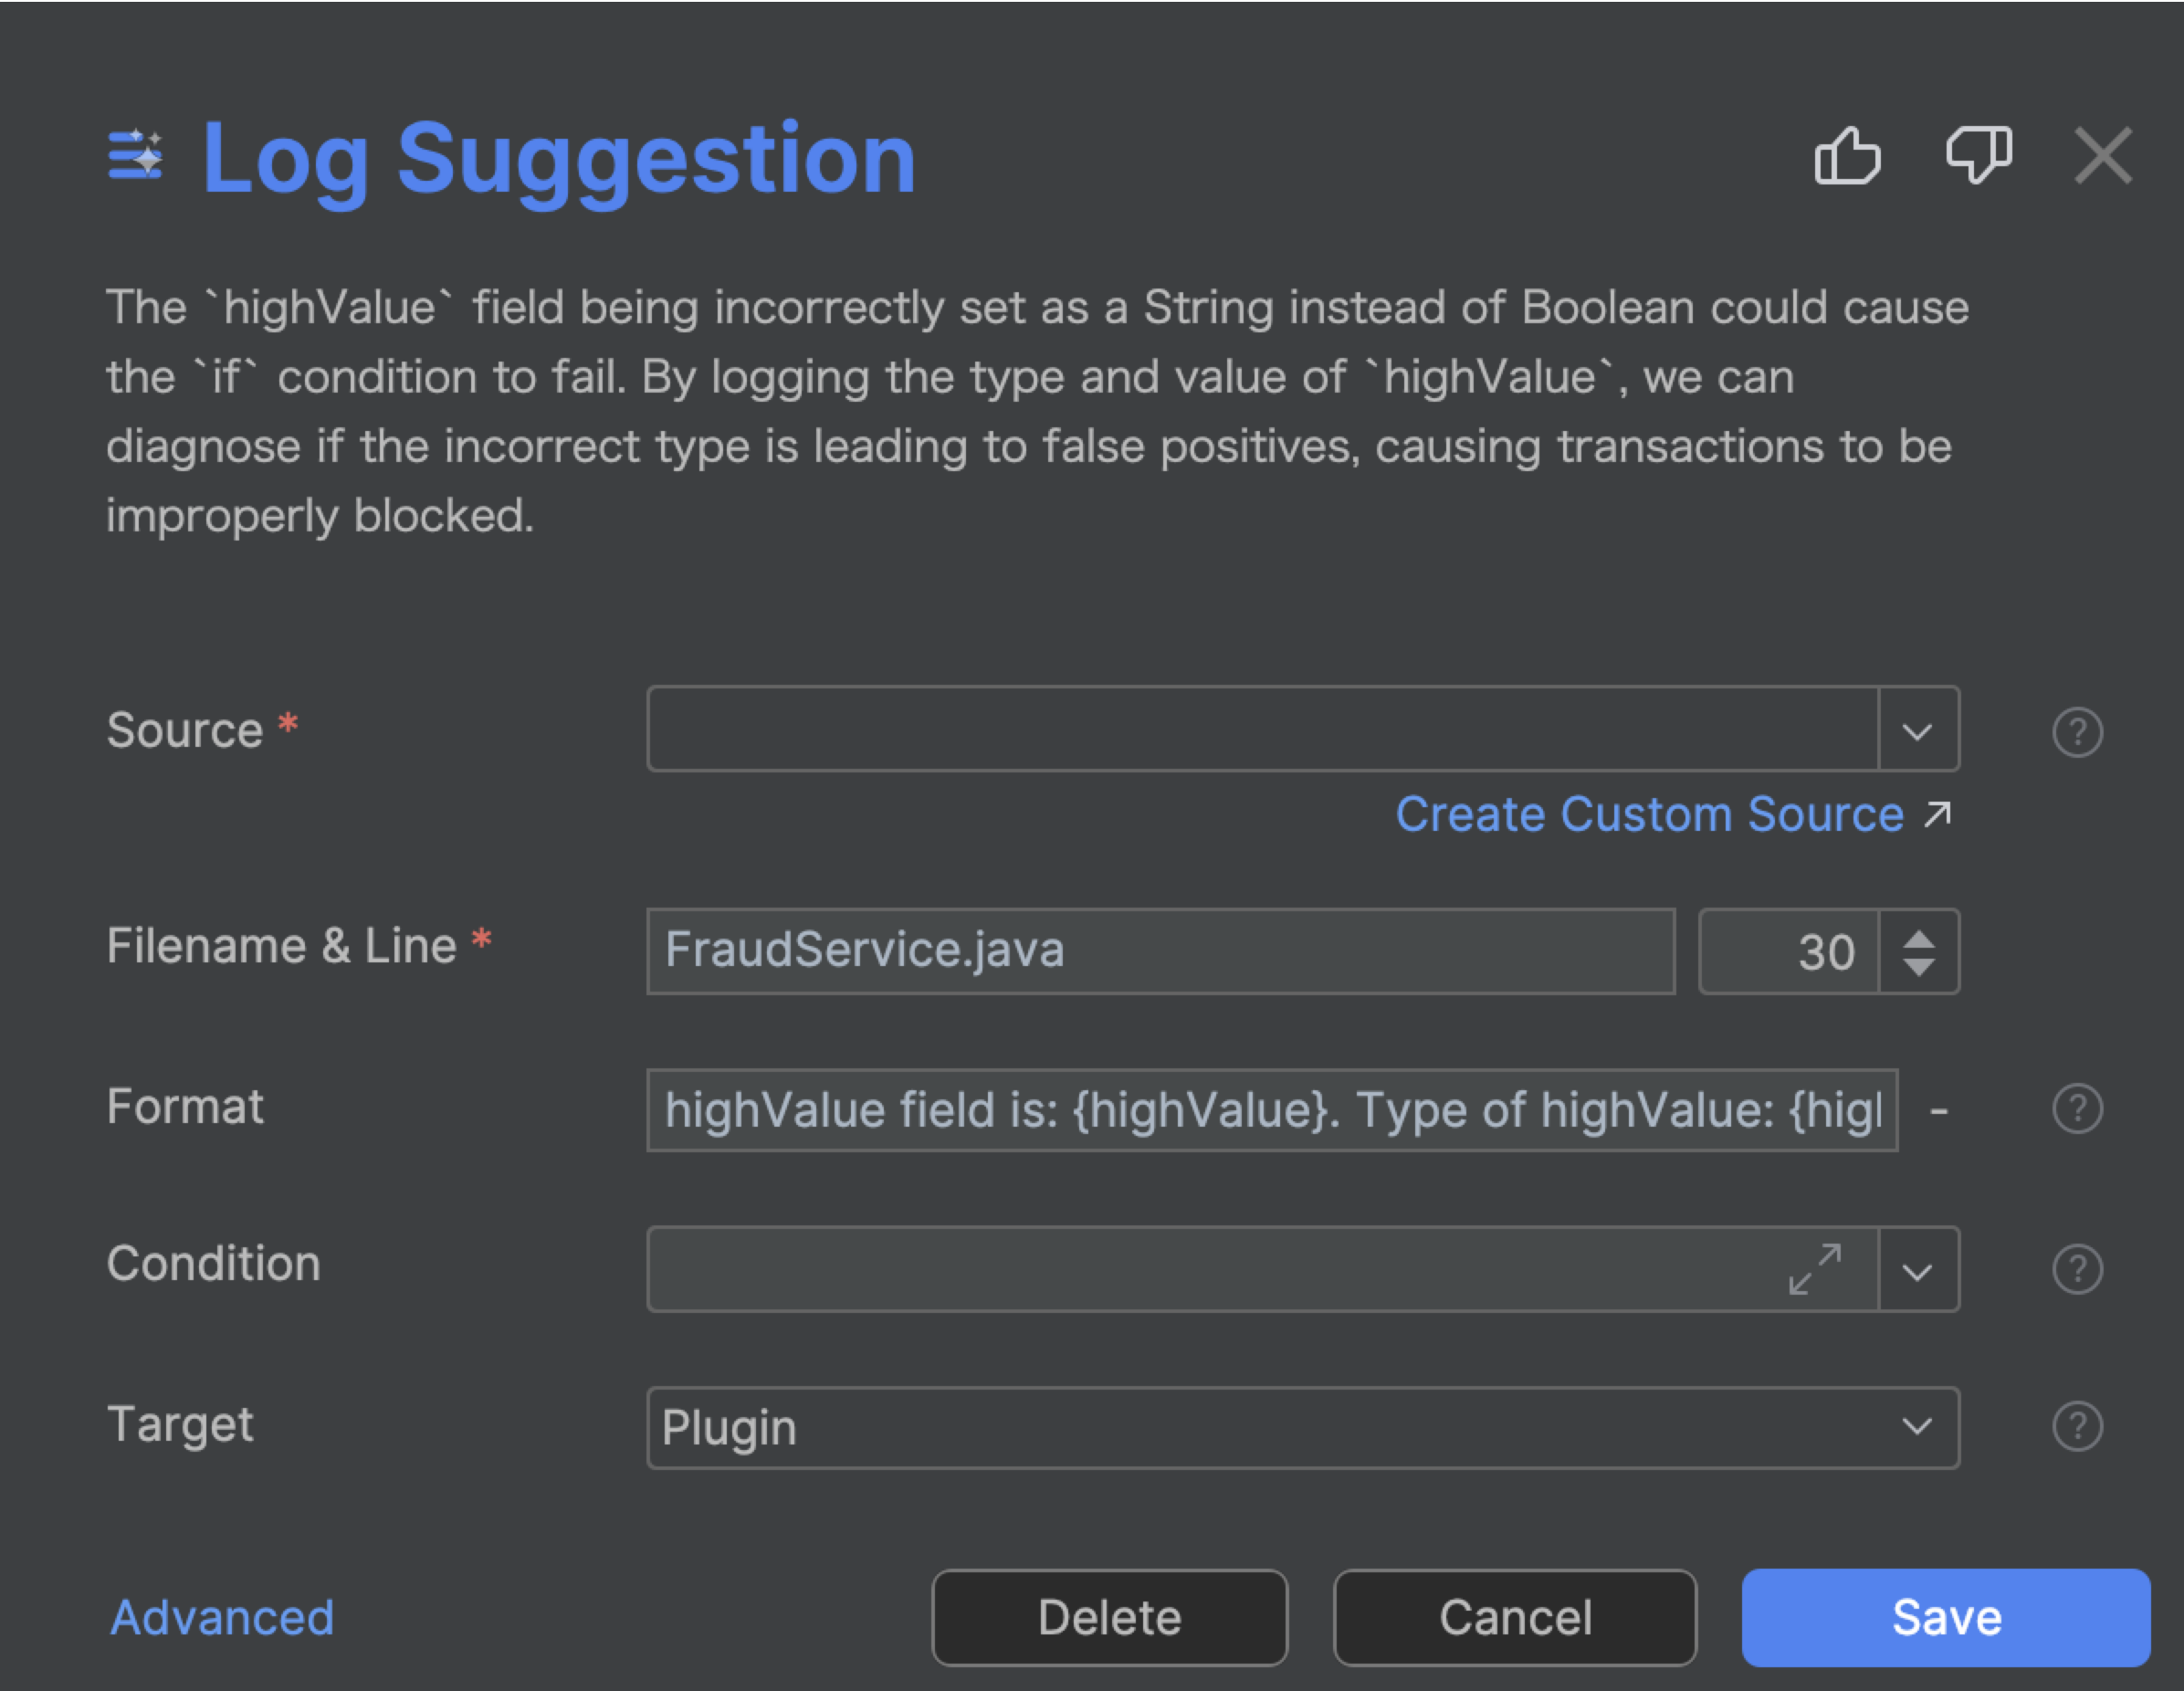This screenshot has height=1691, width=2184.
Task: Open the Target help icon
Action: [x=2077, y=1426]
